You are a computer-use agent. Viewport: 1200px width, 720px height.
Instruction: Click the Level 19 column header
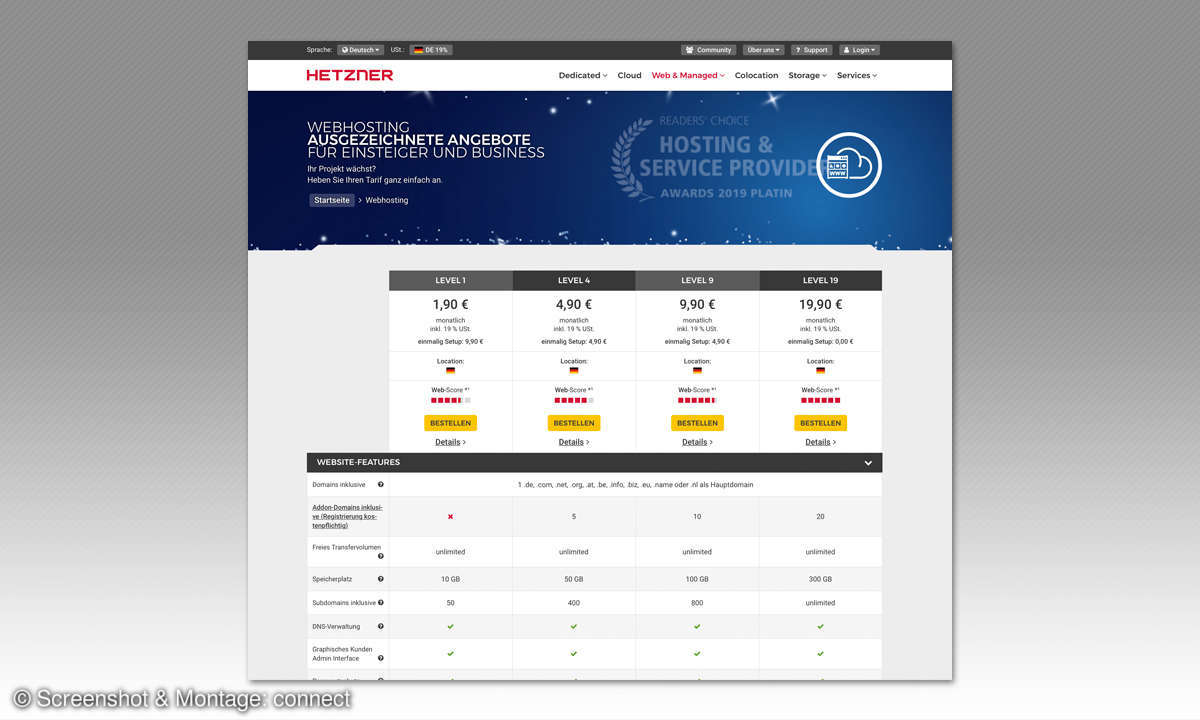click(821, 281)
